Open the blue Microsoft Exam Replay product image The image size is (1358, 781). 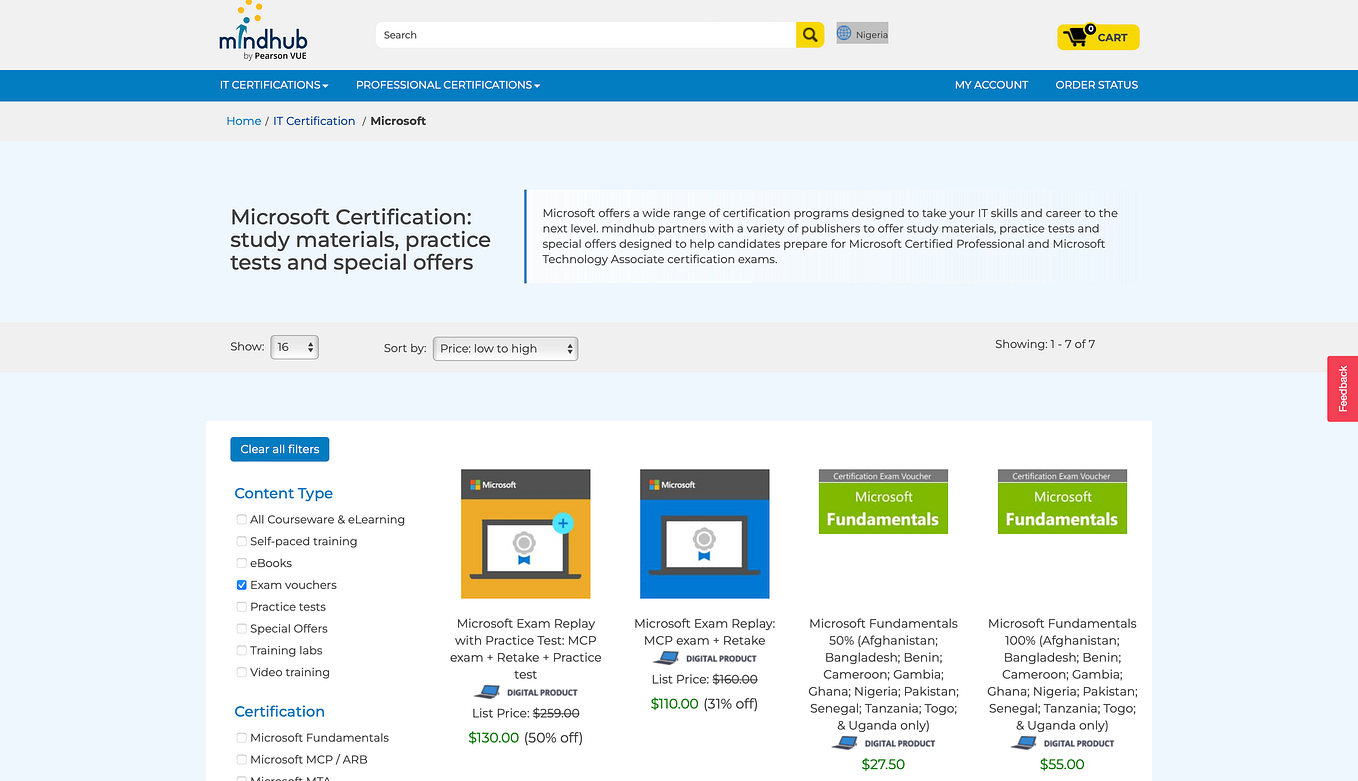(705, 534)
